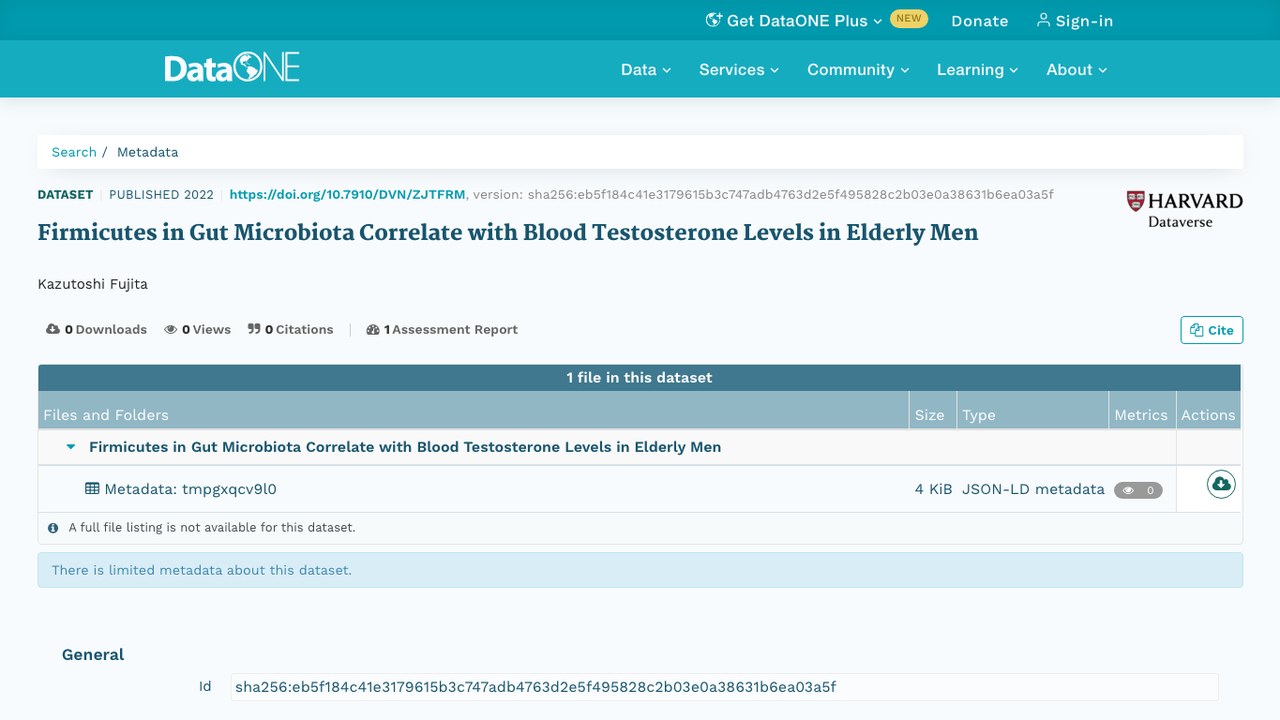The width and height of the screenshot is (1280, 720).
Task: Click the table icon beside Metadata: tmpgxqcv9l0
Action: point(92,489)
